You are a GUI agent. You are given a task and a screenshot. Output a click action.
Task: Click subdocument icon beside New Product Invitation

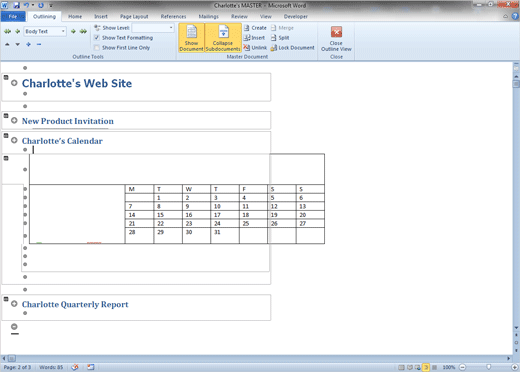point(6,116)
